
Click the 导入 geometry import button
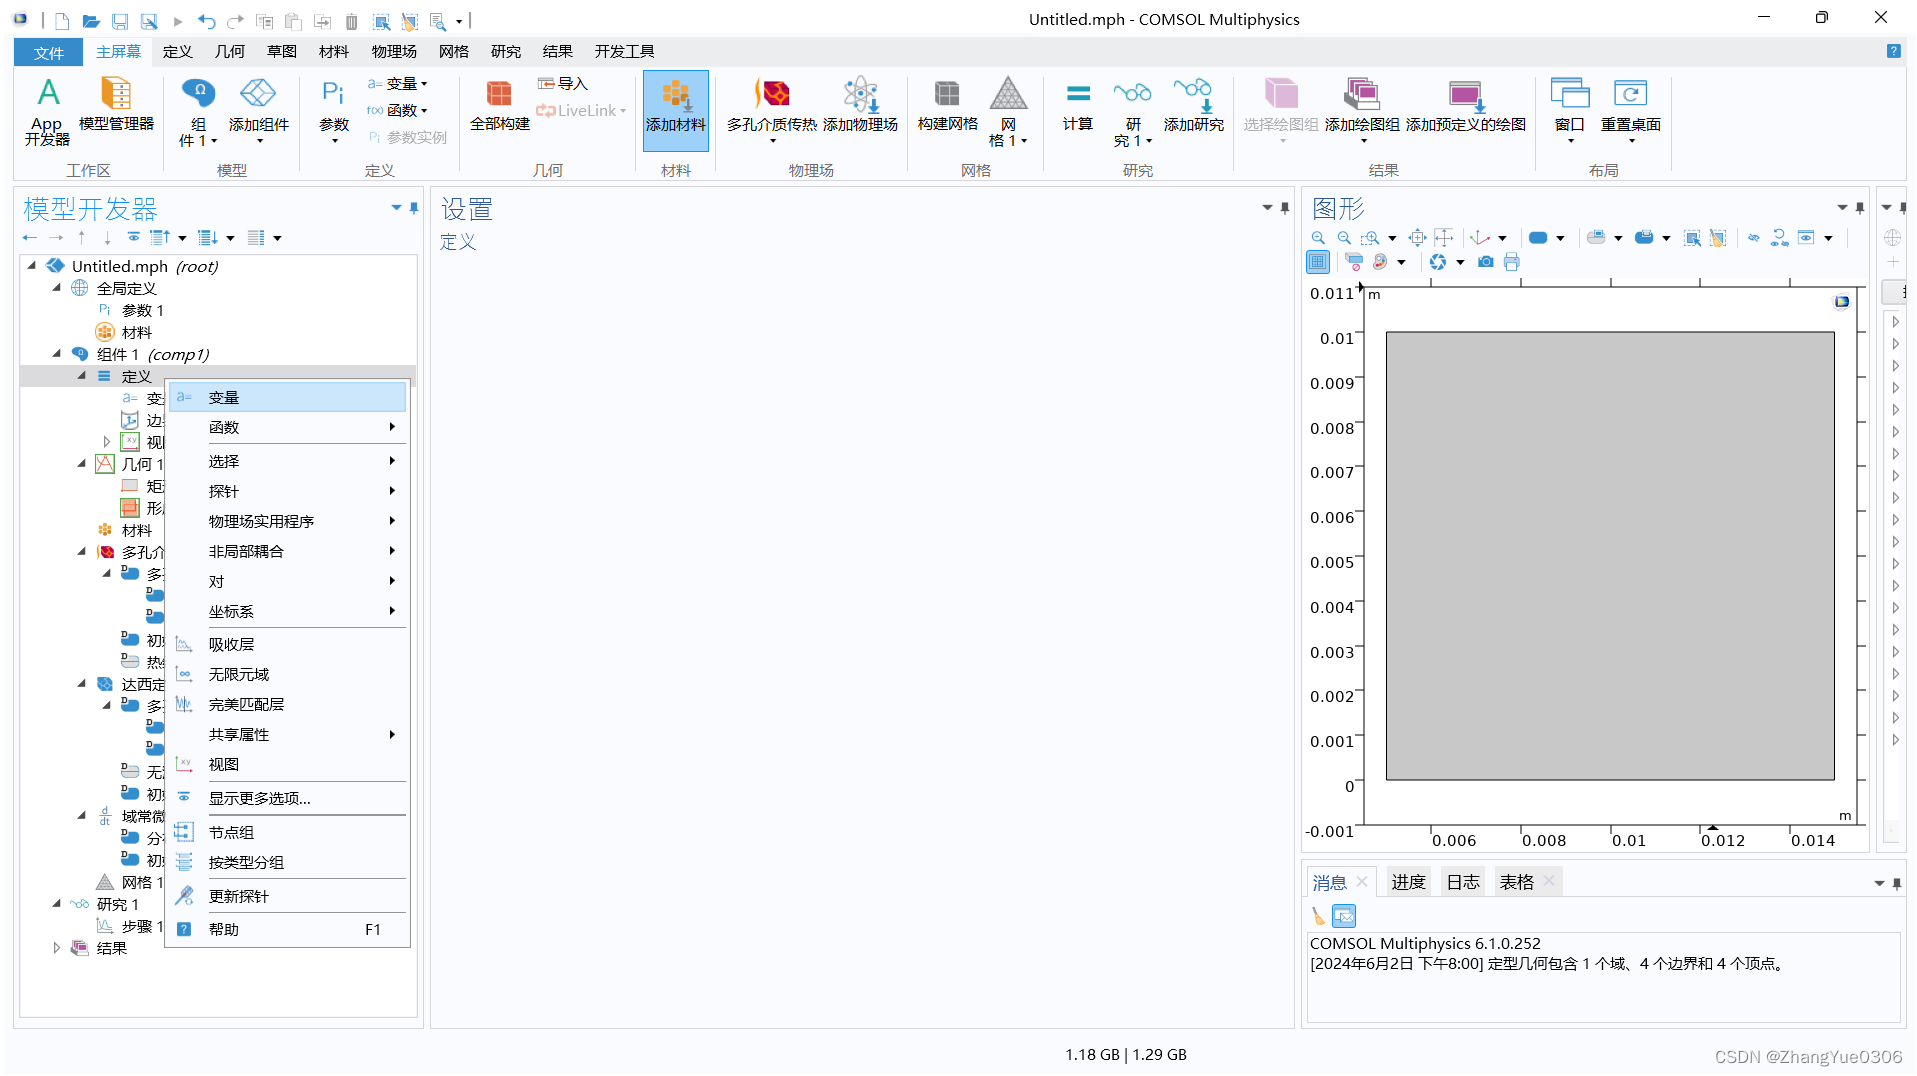562,84
